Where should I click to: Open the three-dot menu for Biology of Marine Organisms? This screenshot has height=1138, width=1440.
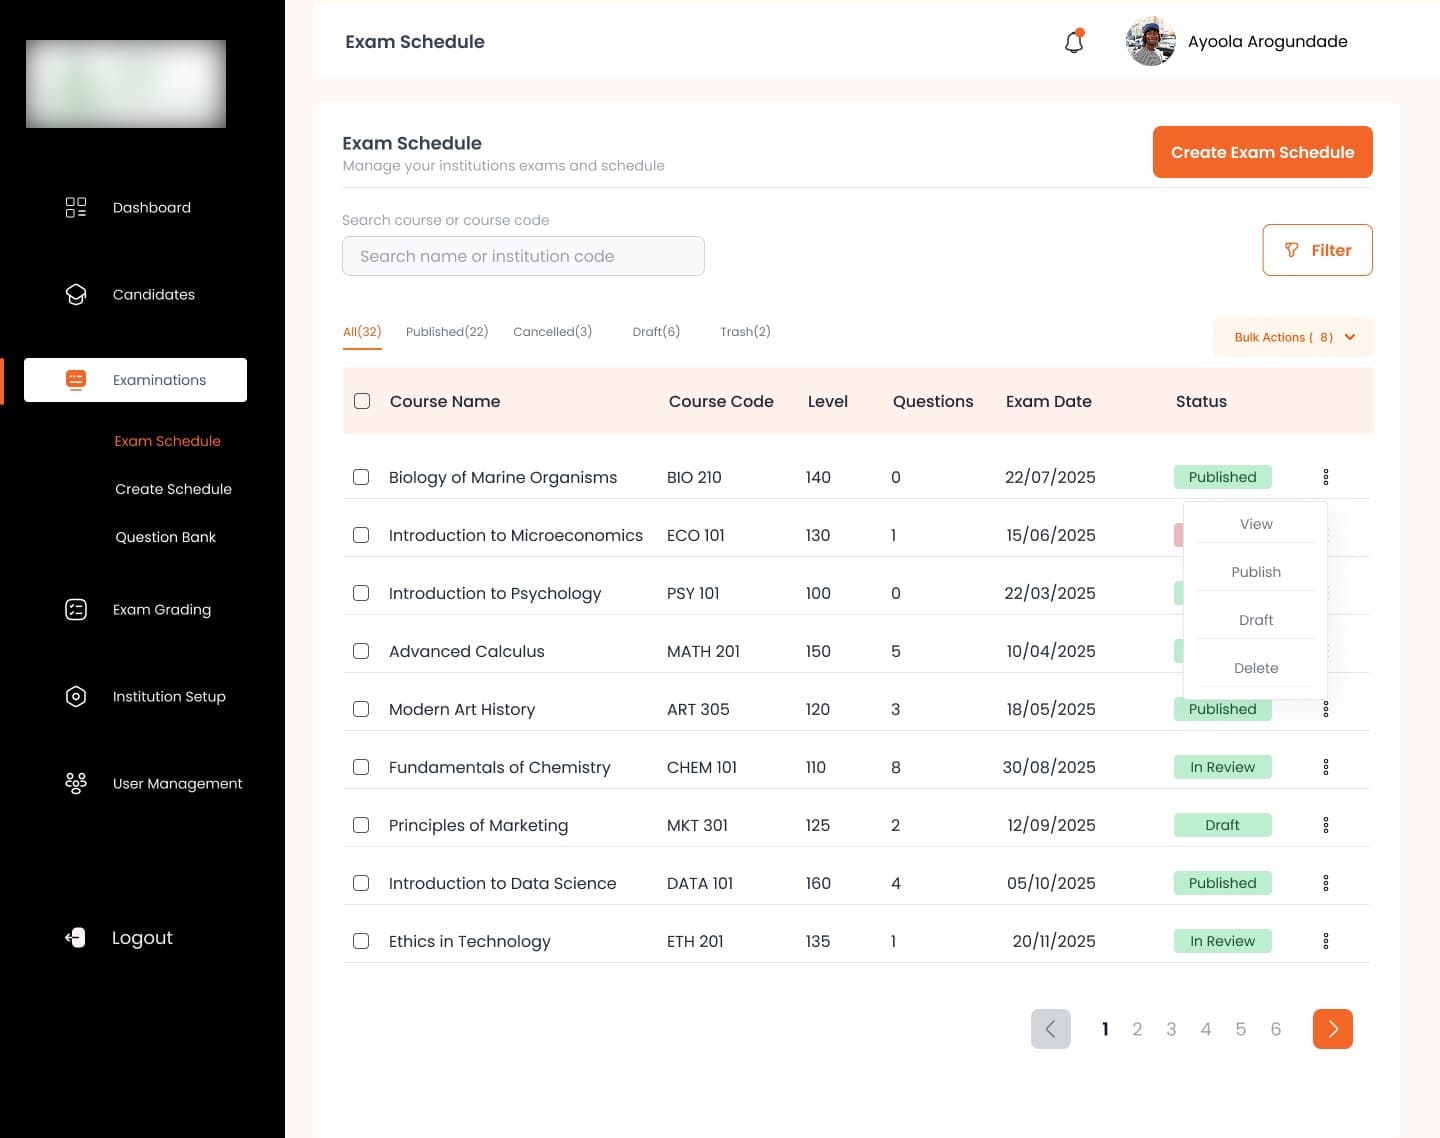[x=1326, y=477]
